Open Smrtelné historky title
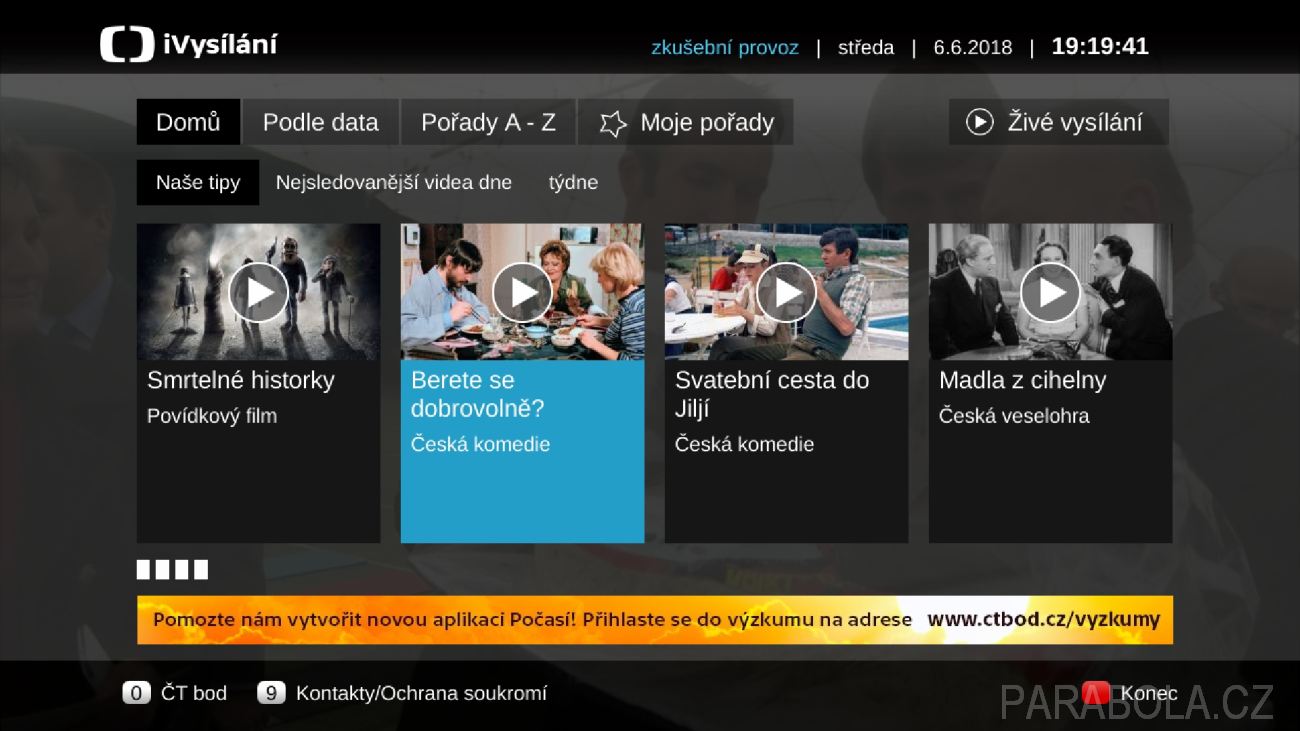The height and width of the screenshot is (731, 1300). 241,380
